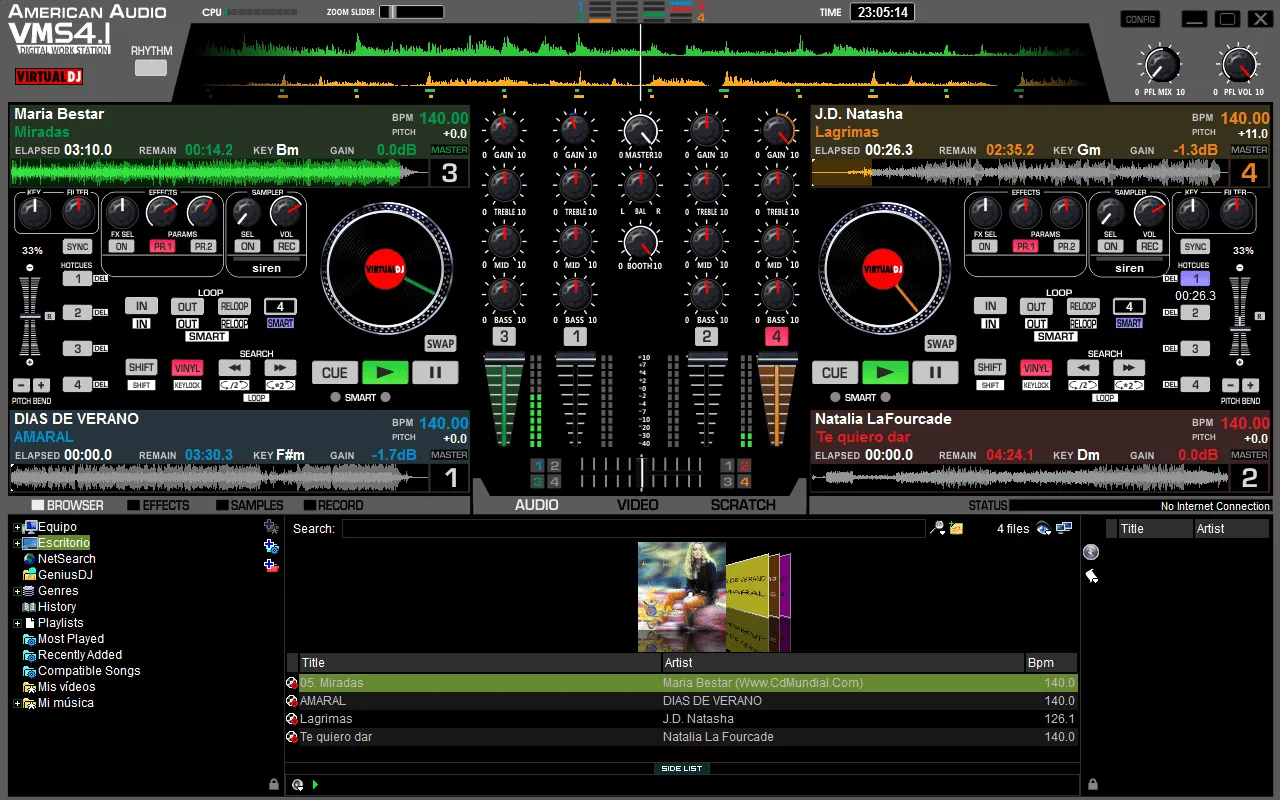The image size is (1280, 800).
Task: Set a CUE point on the right deck
Action: pos(834,372)
